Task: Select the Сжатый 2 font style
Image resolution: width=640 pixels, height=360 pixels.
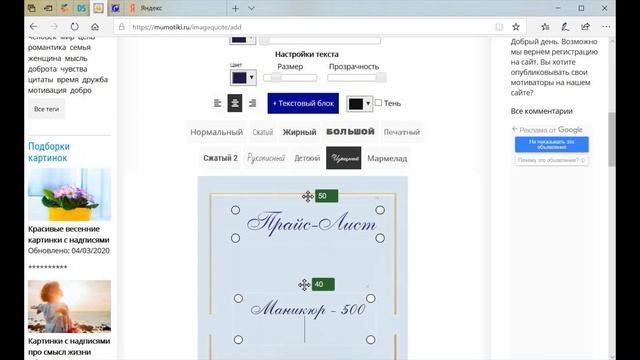Action: (220, 158)
